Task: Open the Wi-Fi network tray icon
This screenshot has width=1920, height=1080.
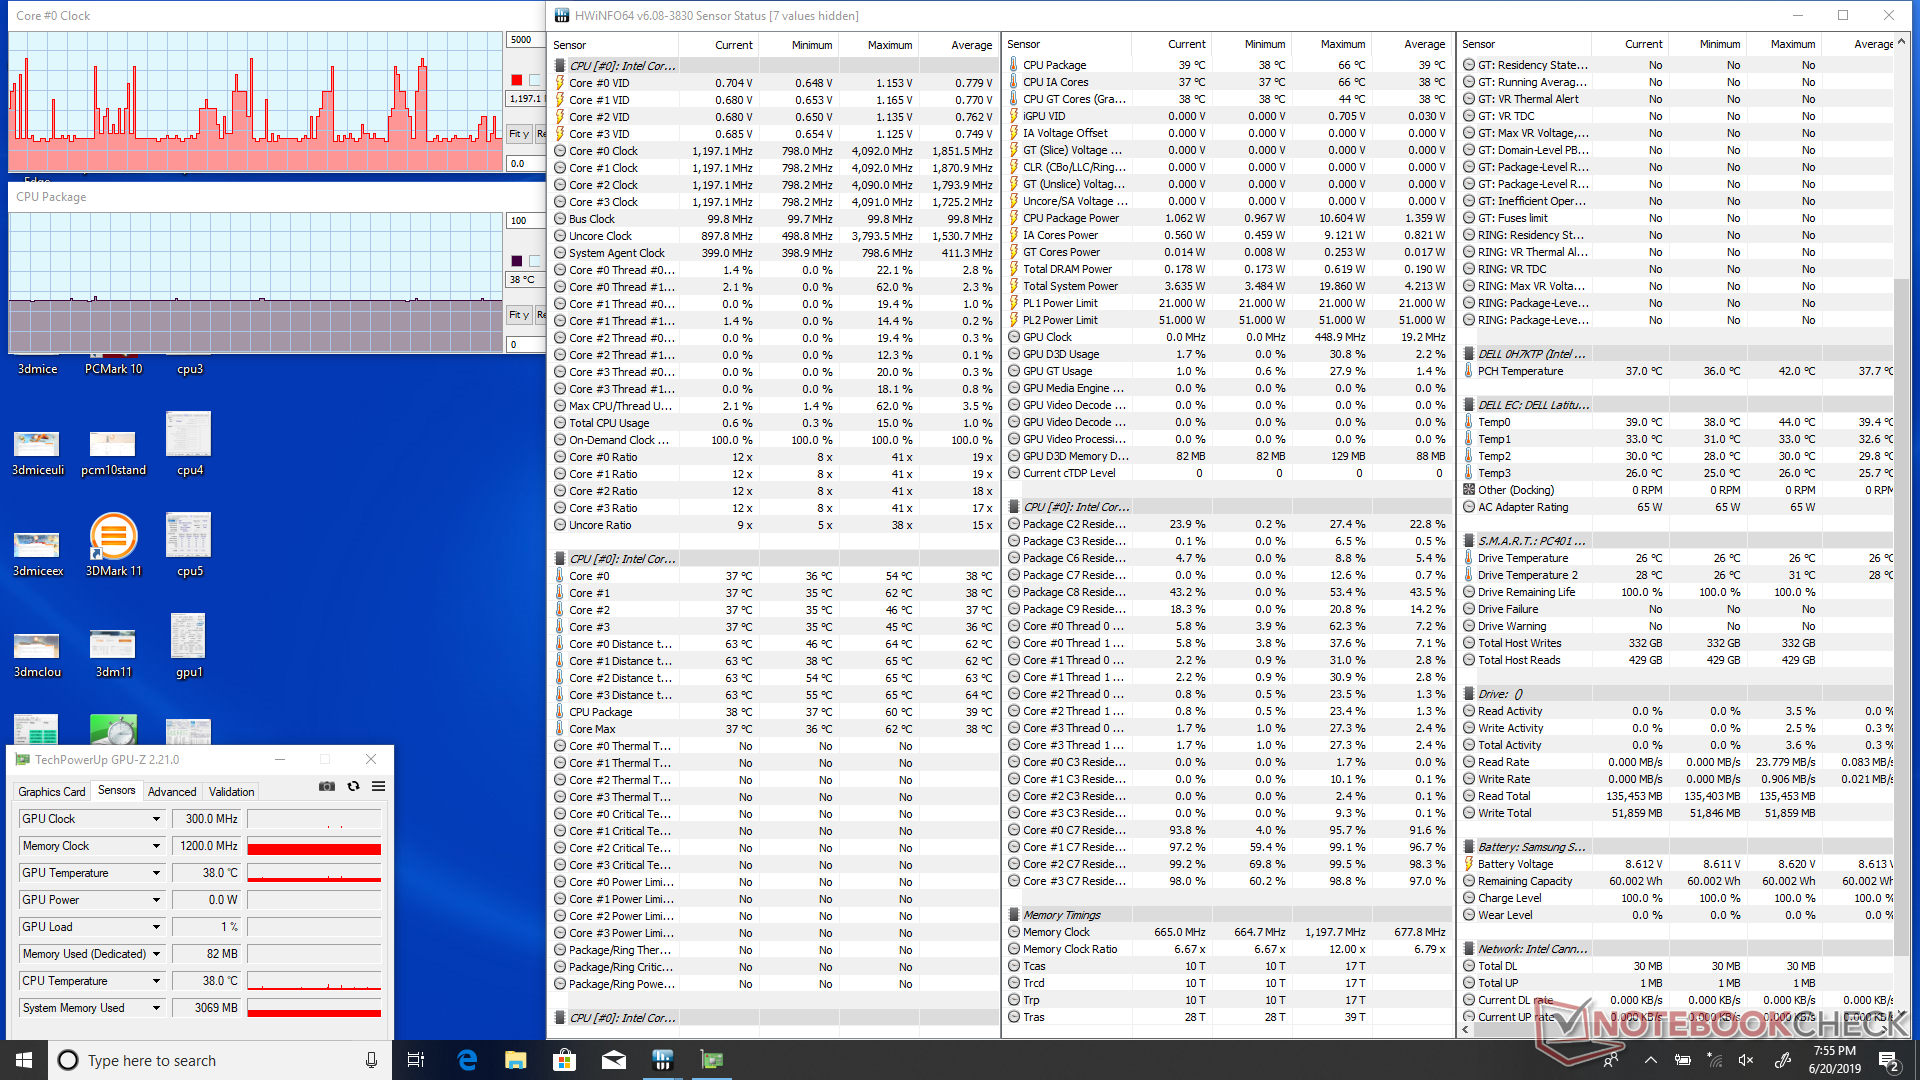Action: coord(1714,1060)
